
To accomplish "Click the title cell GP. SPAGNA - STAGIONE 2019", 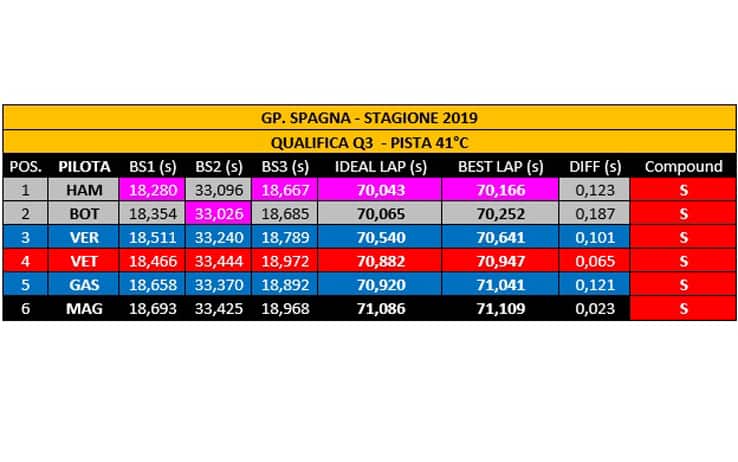I will click(368, 118).
